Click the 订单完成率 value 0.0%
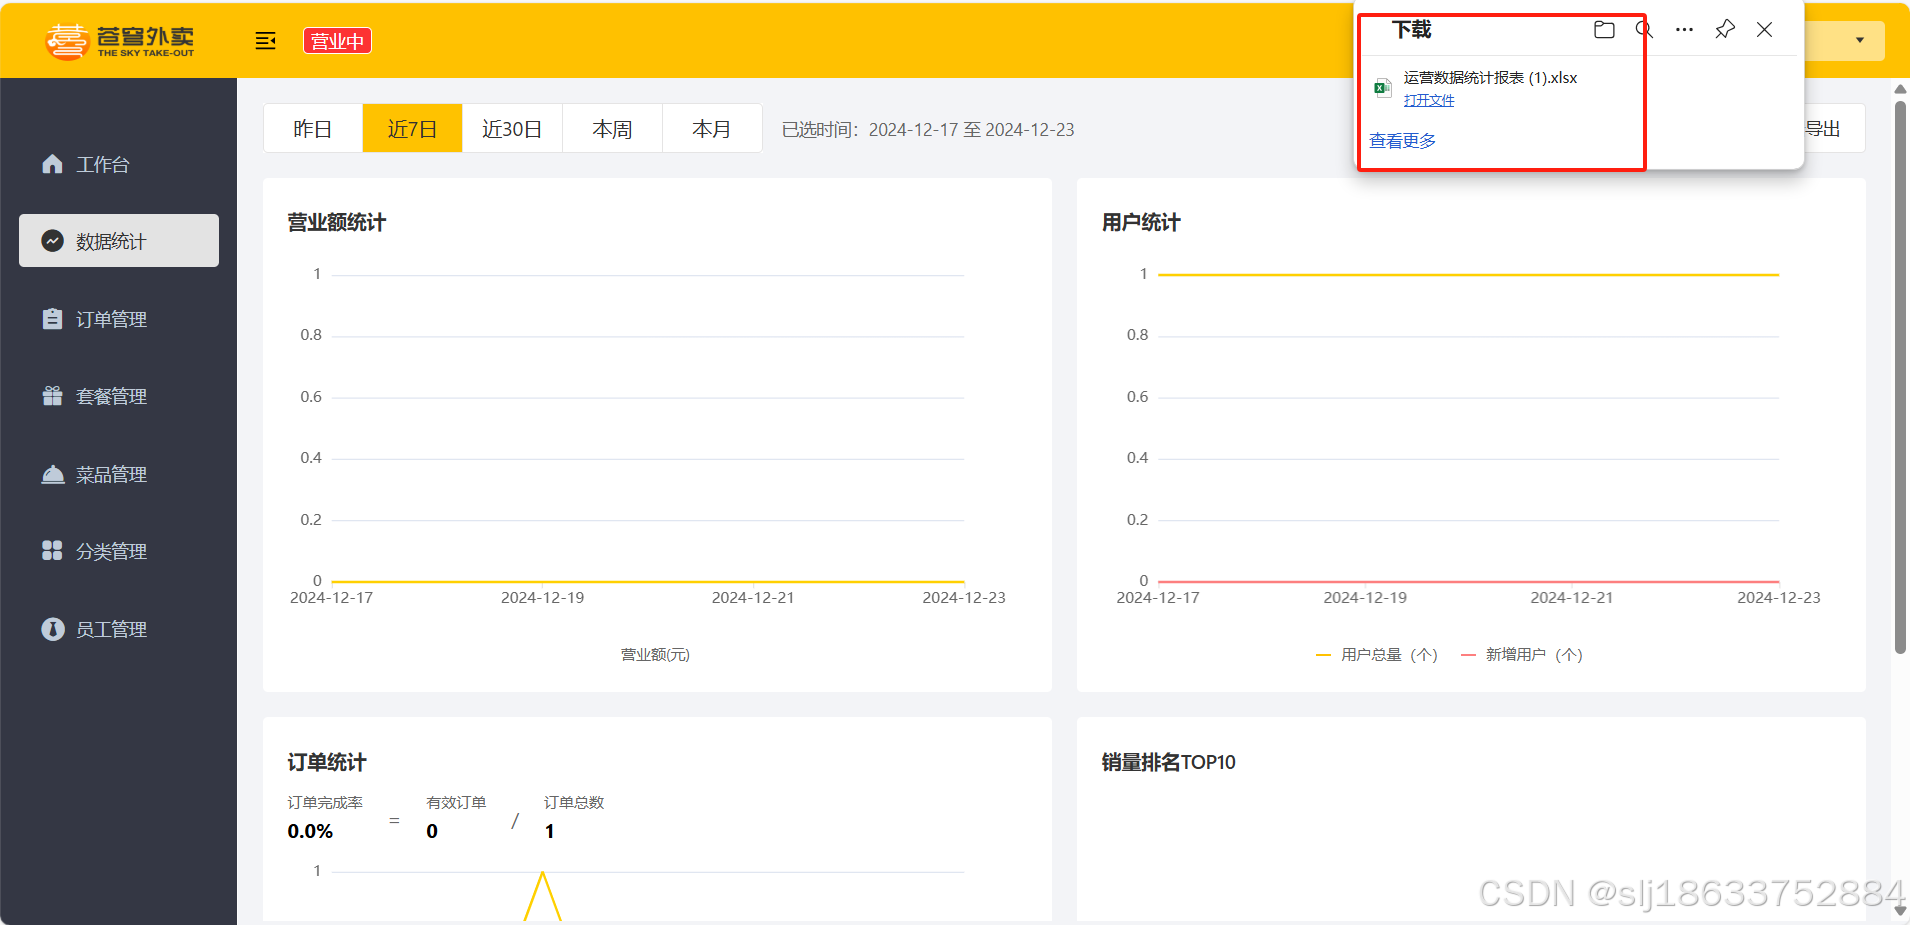Image resolution: width=1910 pixels, height=925 pixels. (310, 831)
